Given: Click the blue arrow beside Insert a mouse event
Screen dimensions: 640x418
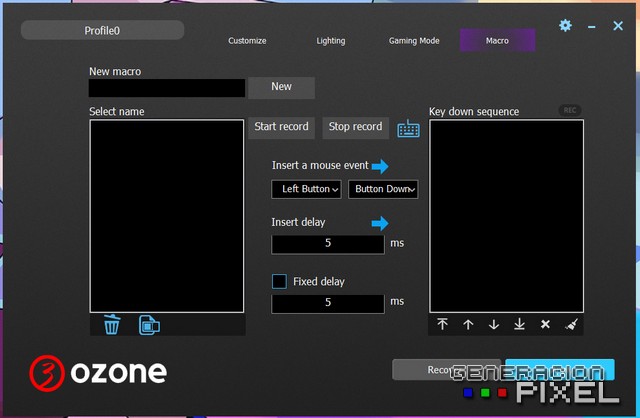Looking at the screenshot, I should [380, 165].
